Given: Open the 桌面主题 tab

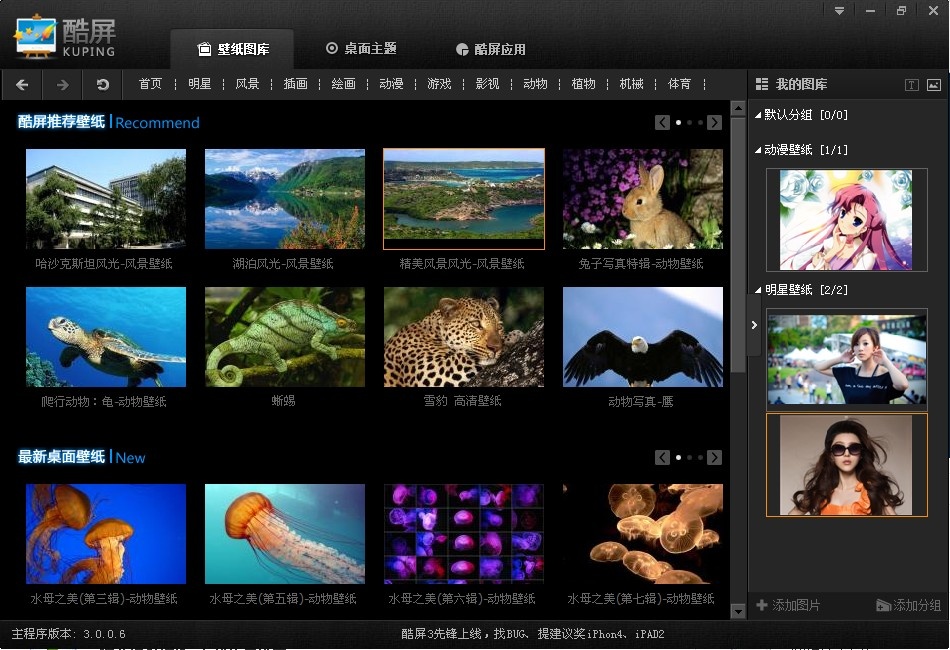Looking at the screenshot, I should (x=361, y=48).
